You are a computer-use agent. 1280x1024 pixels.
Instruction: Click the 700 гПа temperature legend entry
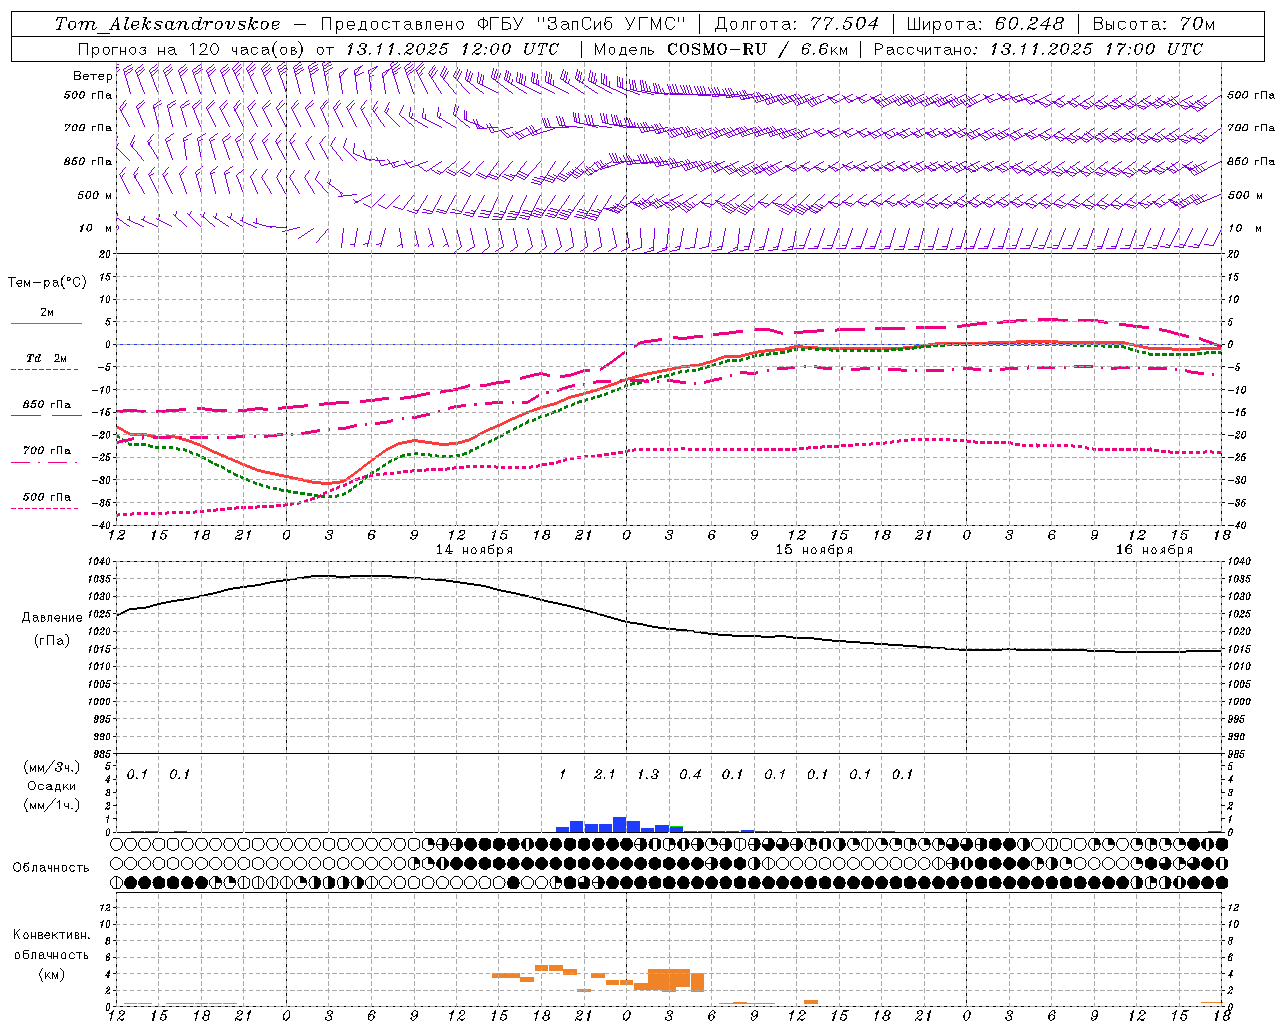click(47, 451)
